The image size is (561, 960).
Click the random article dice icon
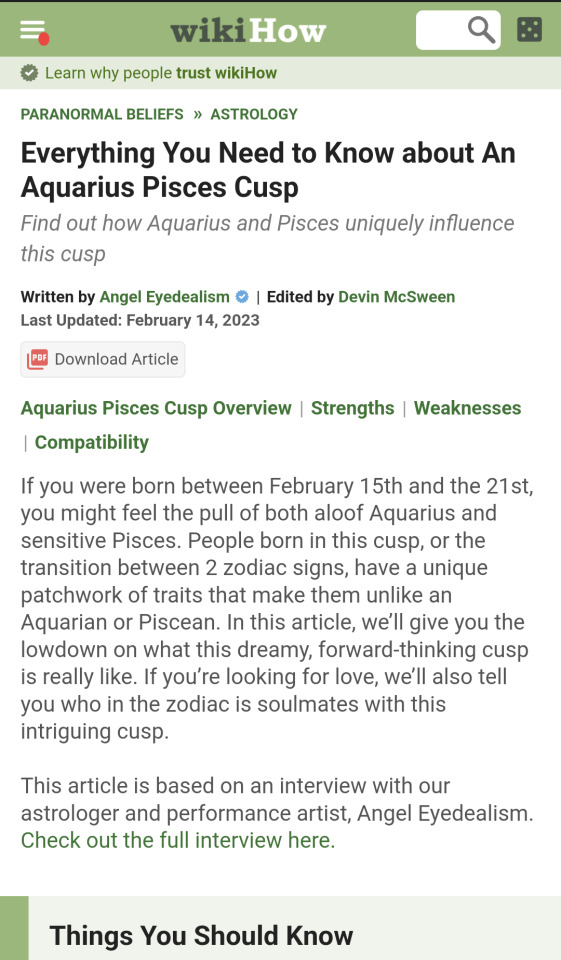529,29
